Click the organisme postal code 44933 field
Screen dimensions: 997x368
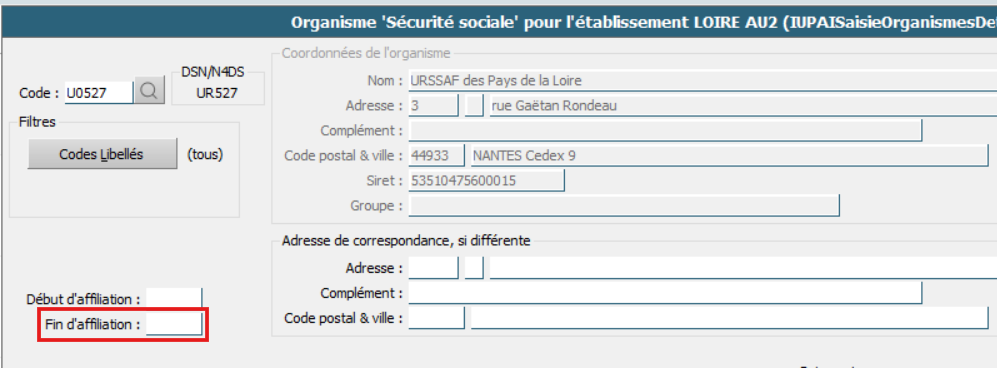click(x=436, y=156)
